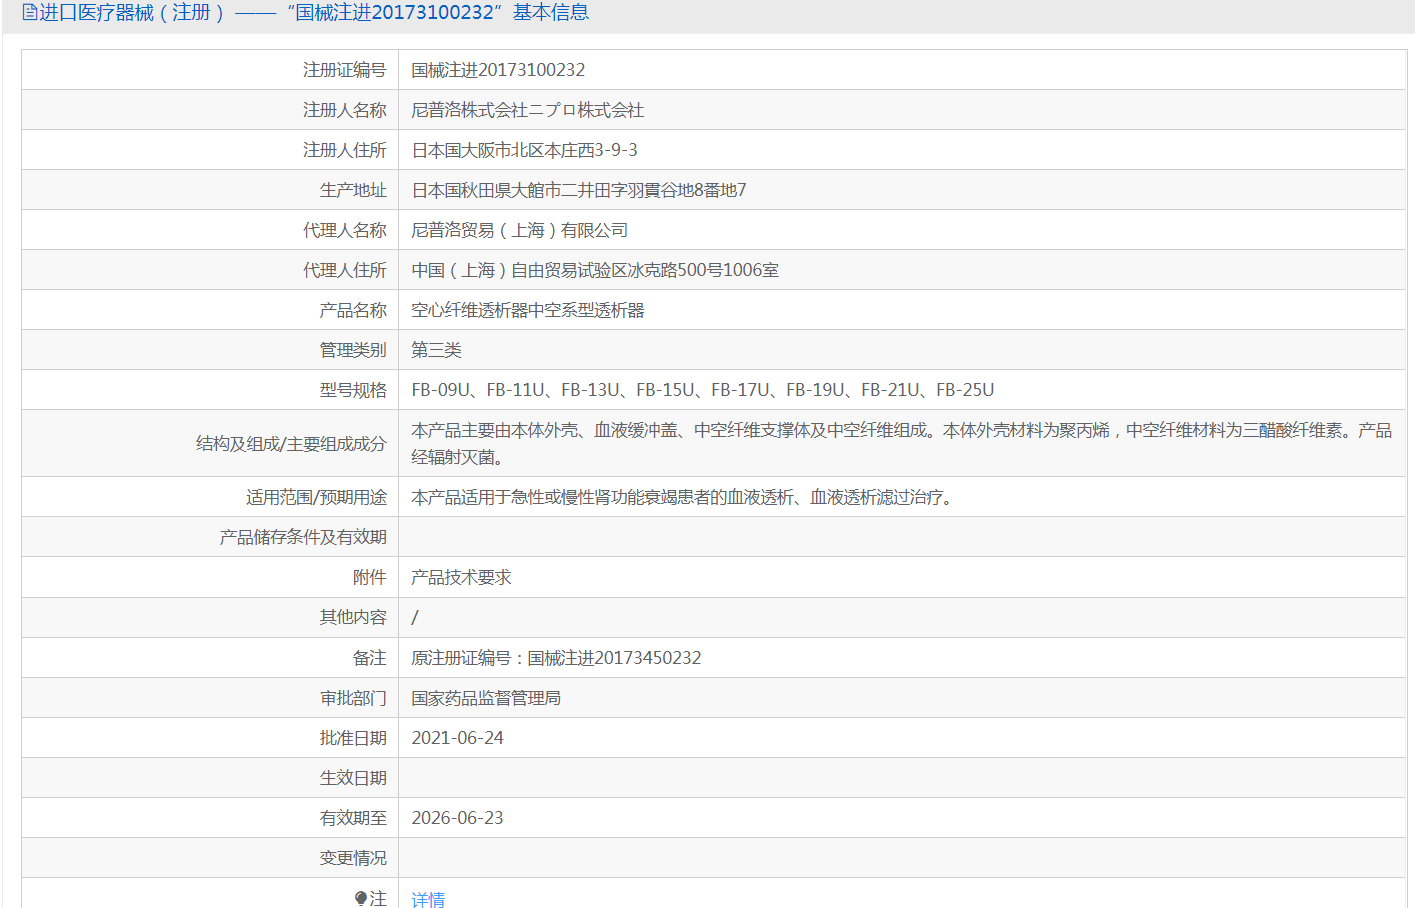1415x908 pixels.
Task: Click the document icon beside the page title
Action: (30, 12)
